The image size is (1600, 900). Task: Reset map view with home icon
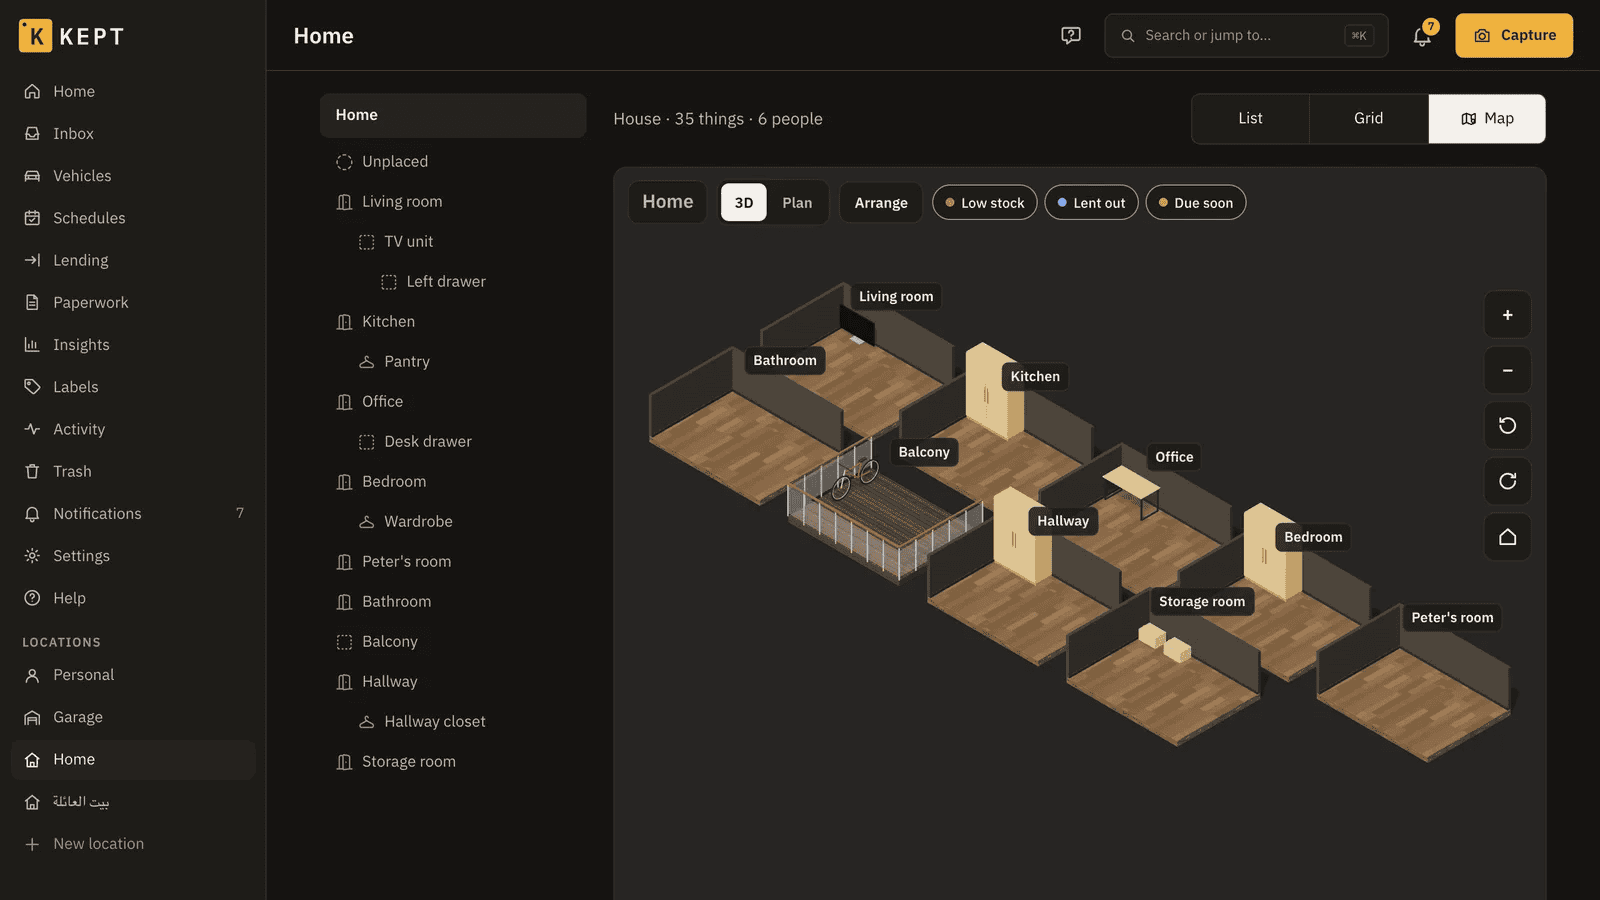pyautogui.click(x=1507, y=537)
